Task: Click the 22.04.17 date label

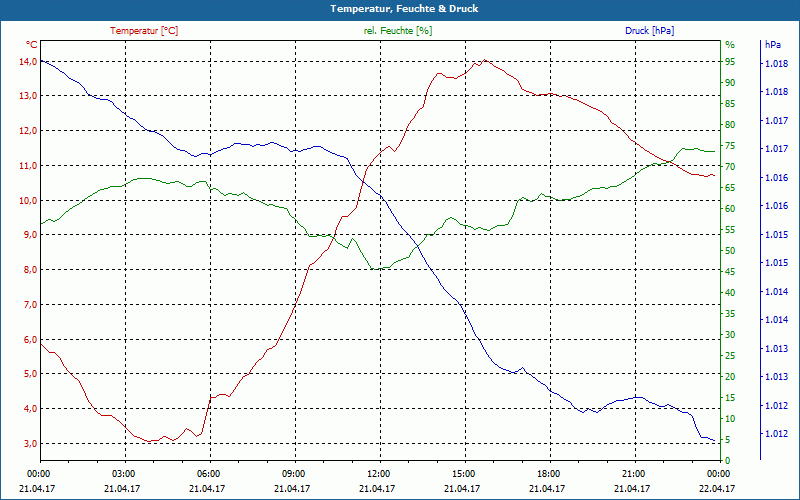Action: pyautogui.click(x=717, y=488)
